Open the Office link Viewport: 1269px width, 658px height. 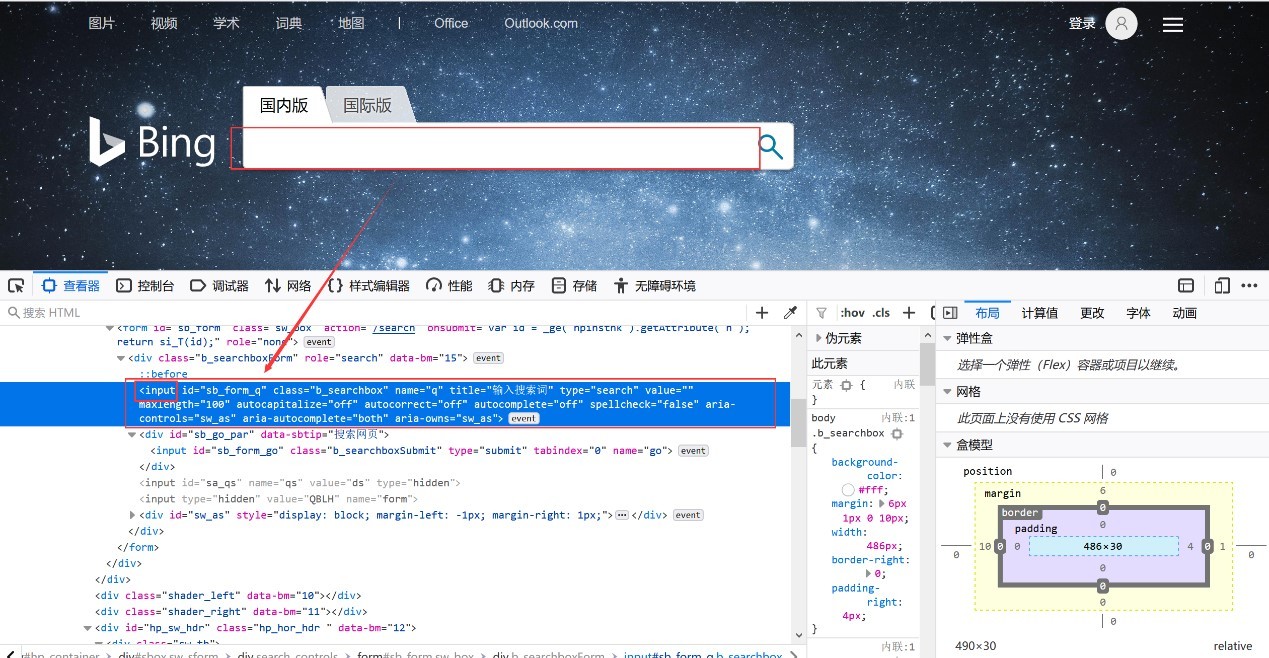[x=451, y=23]
